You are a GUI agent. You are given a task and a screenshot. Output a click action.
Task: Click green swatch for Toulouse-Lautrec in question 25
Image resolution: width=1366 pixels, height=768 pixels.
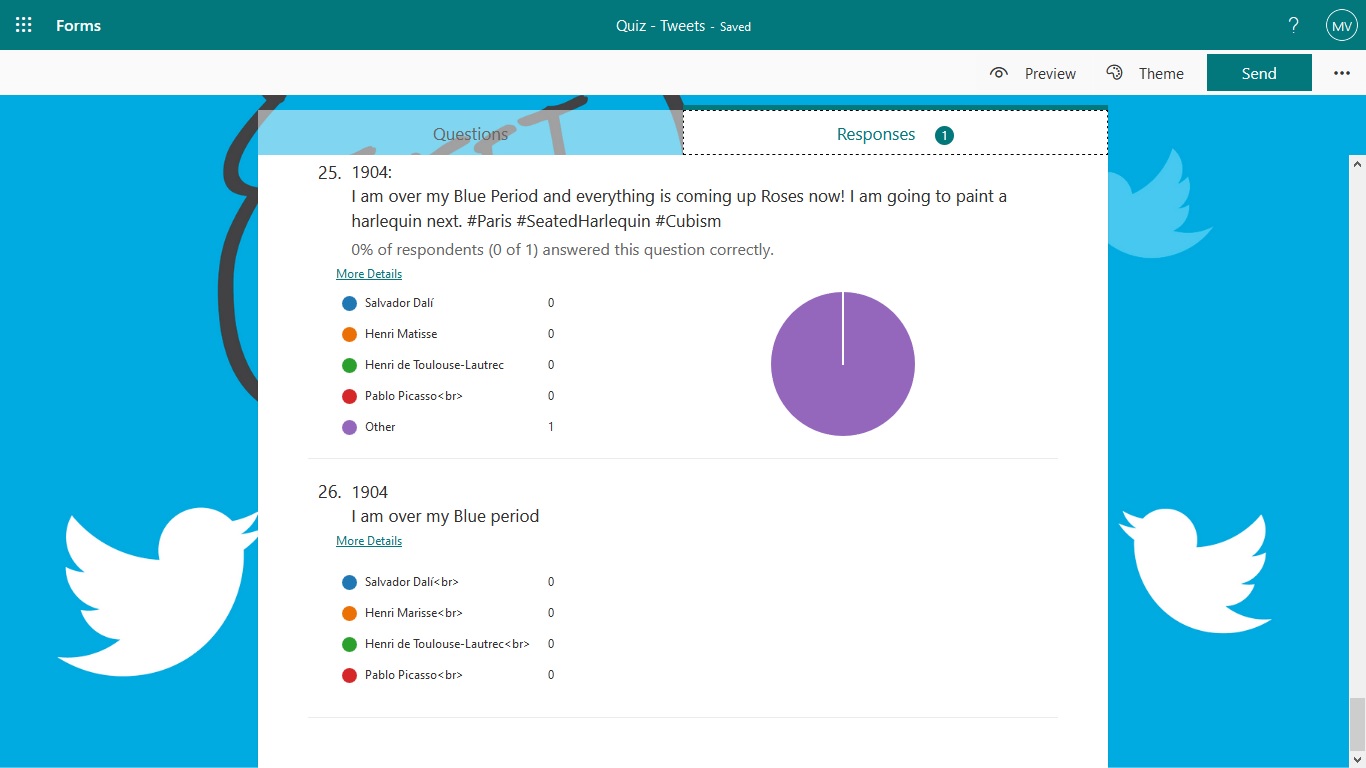349,365
